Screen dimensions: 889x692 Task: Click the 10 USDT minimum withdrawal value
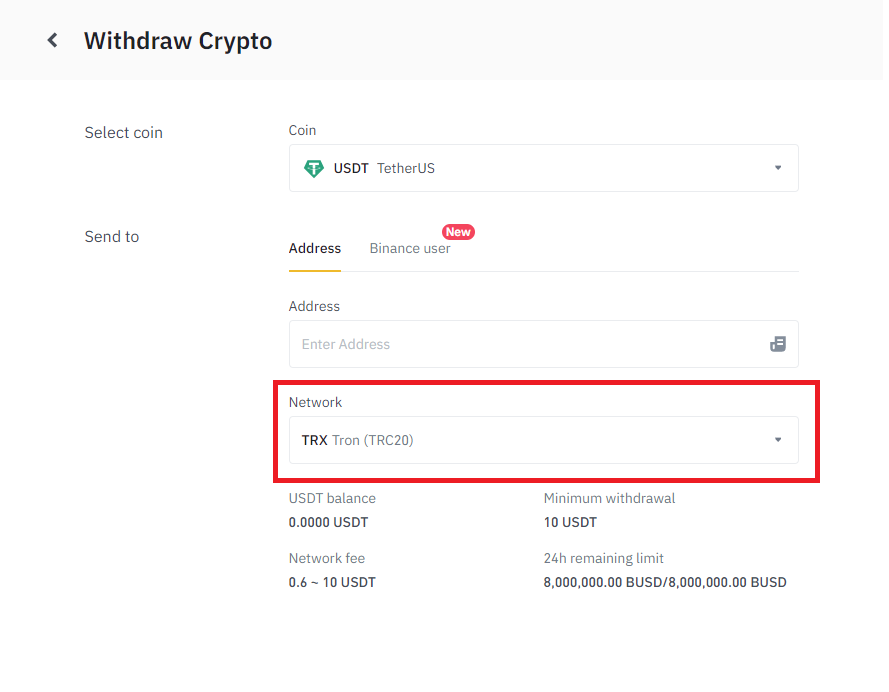tap(570, 523)
